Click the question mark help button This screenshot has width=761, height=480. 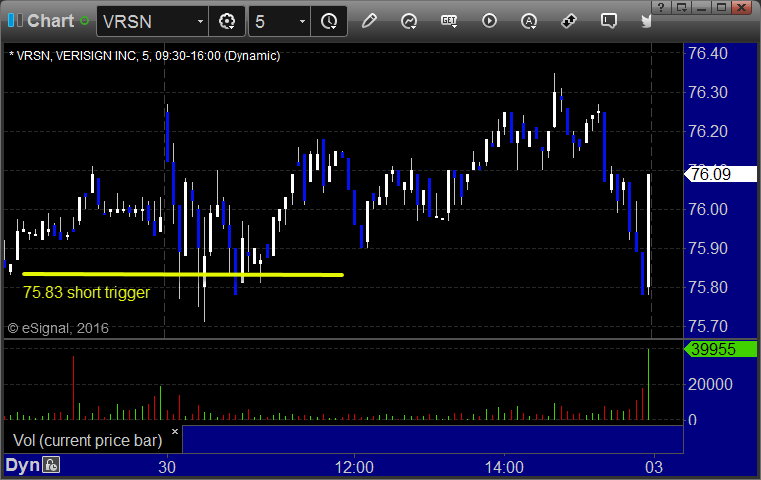pyautogui.click(x=661, y=7)
